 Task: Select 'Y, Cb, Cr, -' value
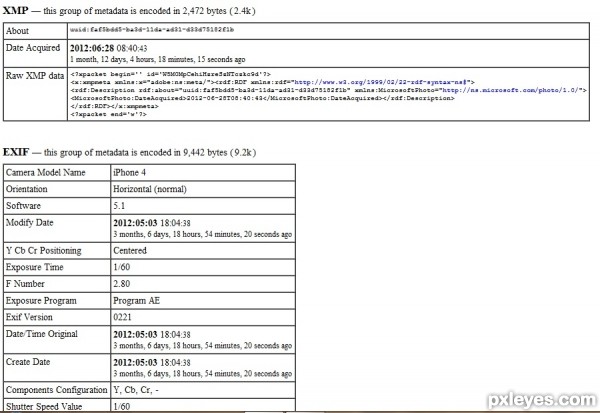[x=136, y=390]
